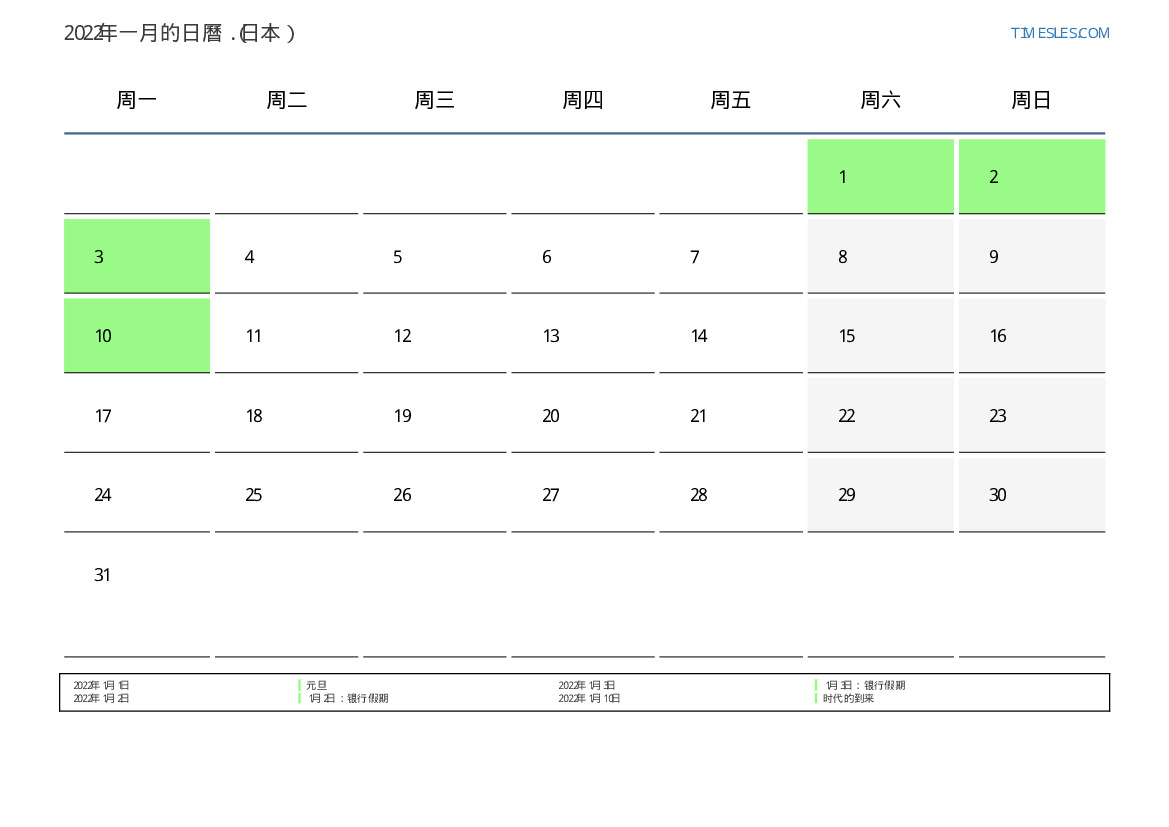
Task: Click the 时代的到来 holiday legend entry
Action: pyautogui.click(x=848, y=699)
